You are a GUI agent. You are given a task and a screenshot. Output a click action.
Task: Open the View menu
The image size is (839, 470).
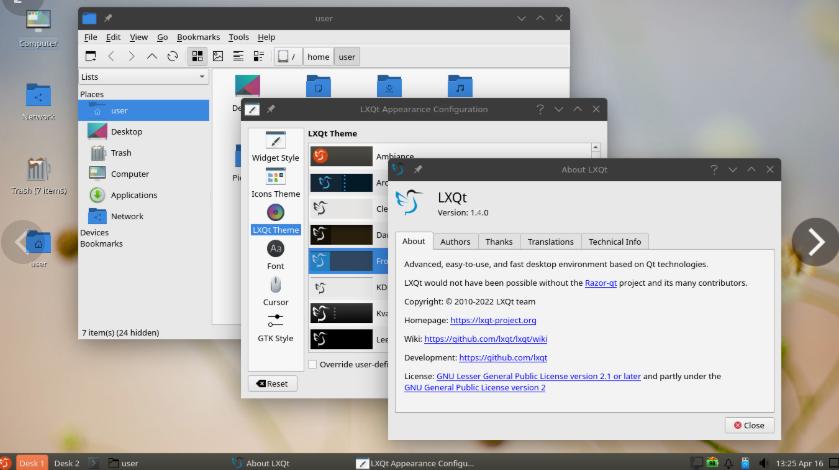pos(139,37)
